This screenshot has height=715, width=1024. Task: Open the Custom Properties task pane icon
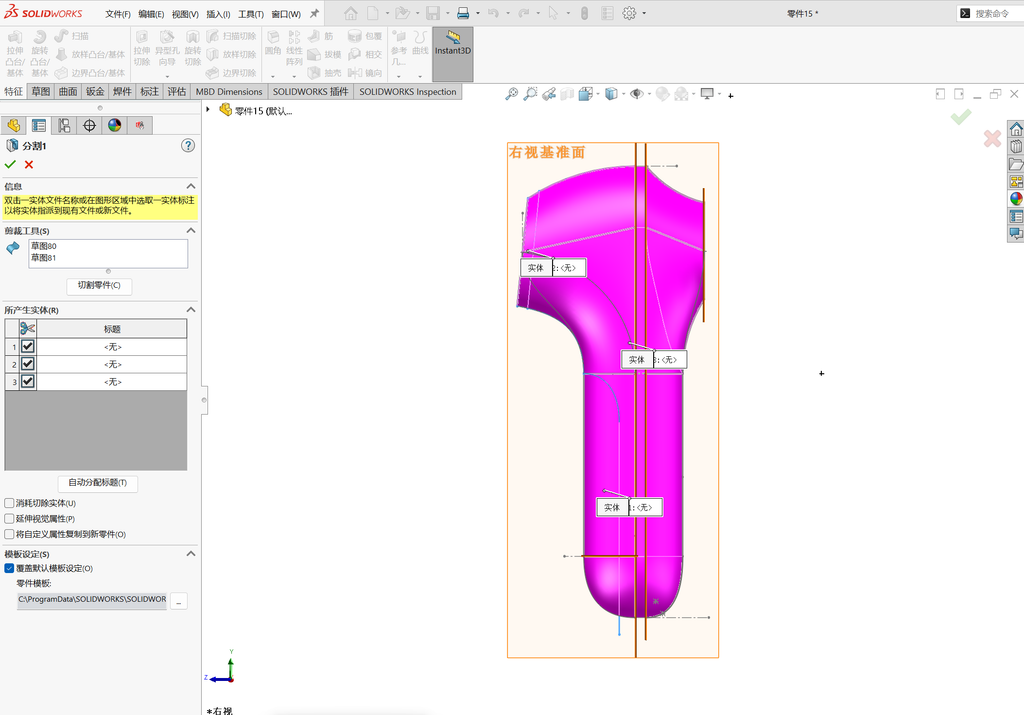point(1016,216)
